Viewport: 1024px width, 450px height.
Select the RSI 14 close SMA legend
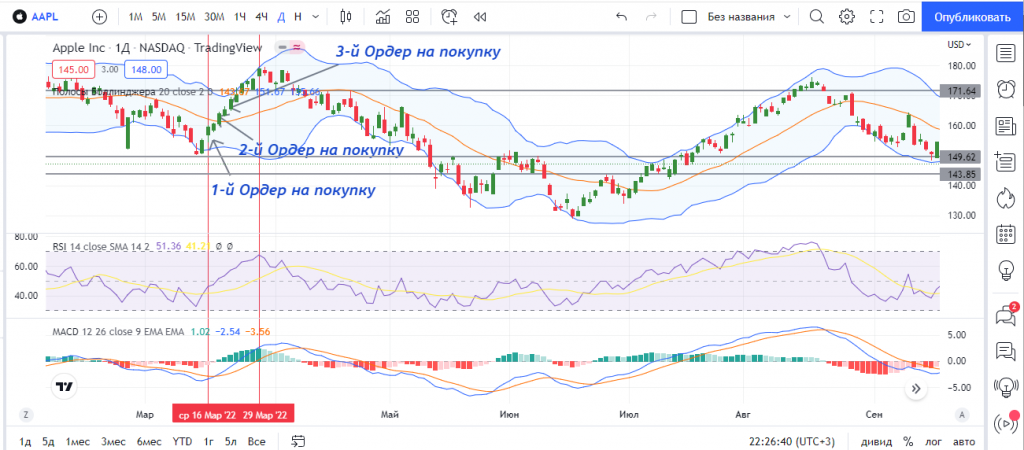pos(101,246)
